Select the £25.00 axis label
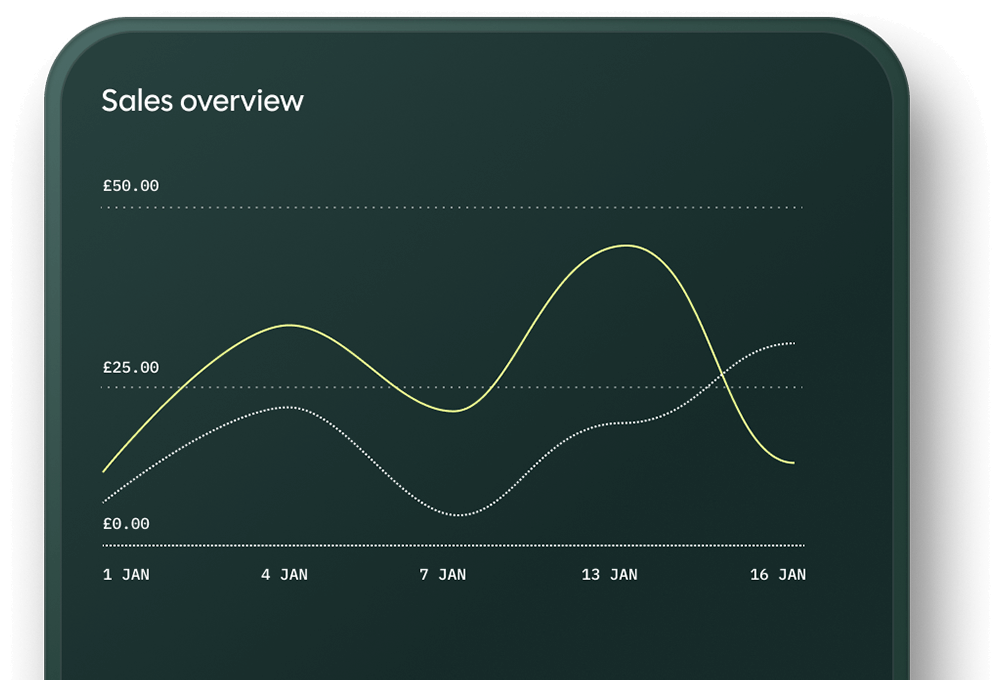Image resolution: width=1000 pixels, height=680 pixels. [130, 368]
